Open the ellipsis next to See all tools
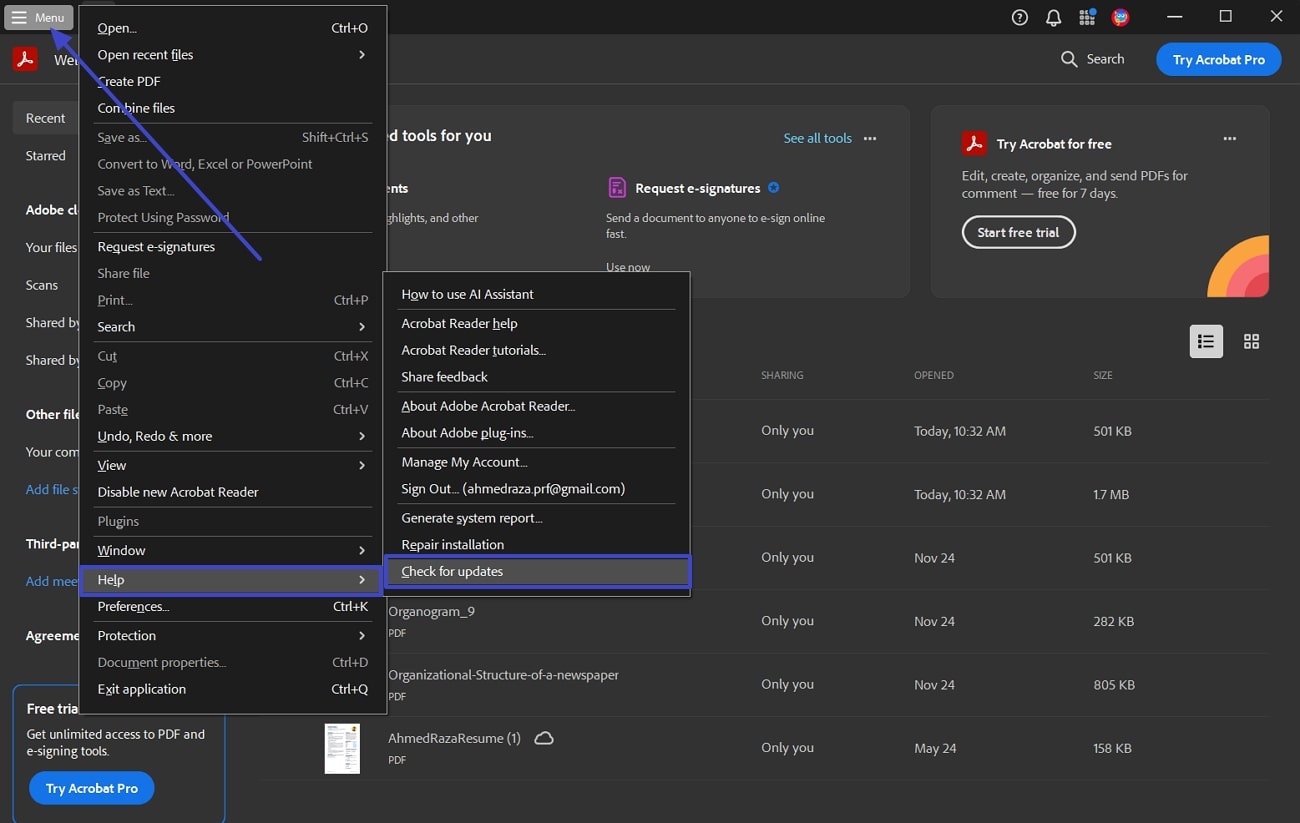This screenshot has width=1300, height=823. 869,138
